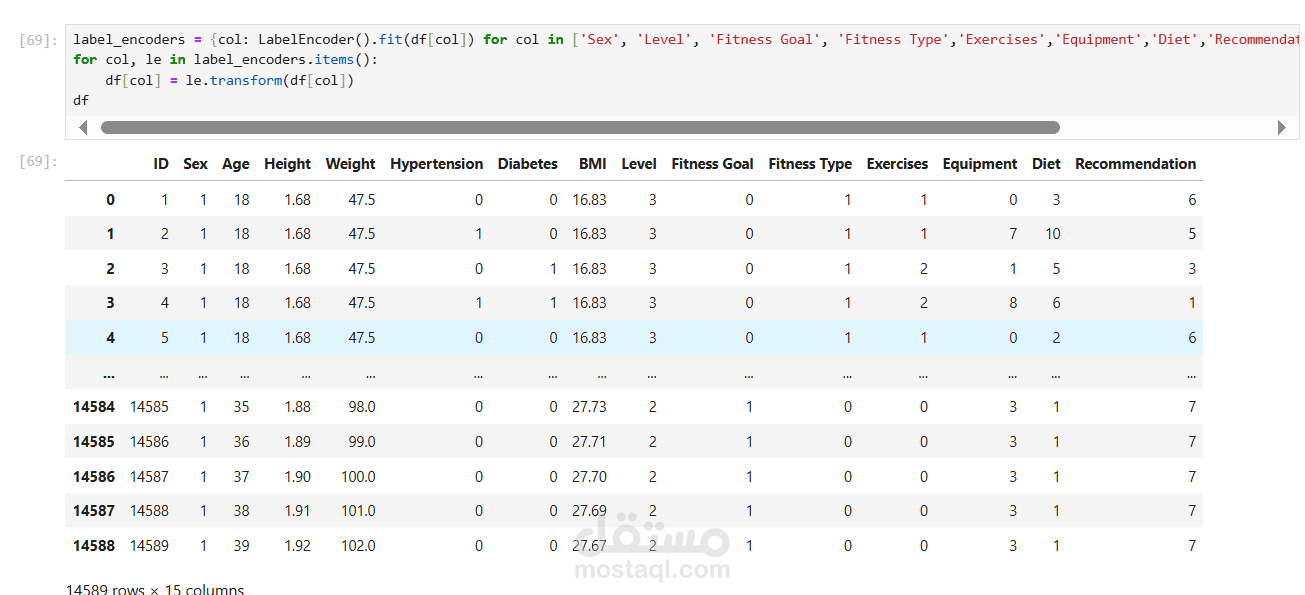Click the '14589 rows × 15 columns' summary text
1305x595 pixels.
pos(155,590)
